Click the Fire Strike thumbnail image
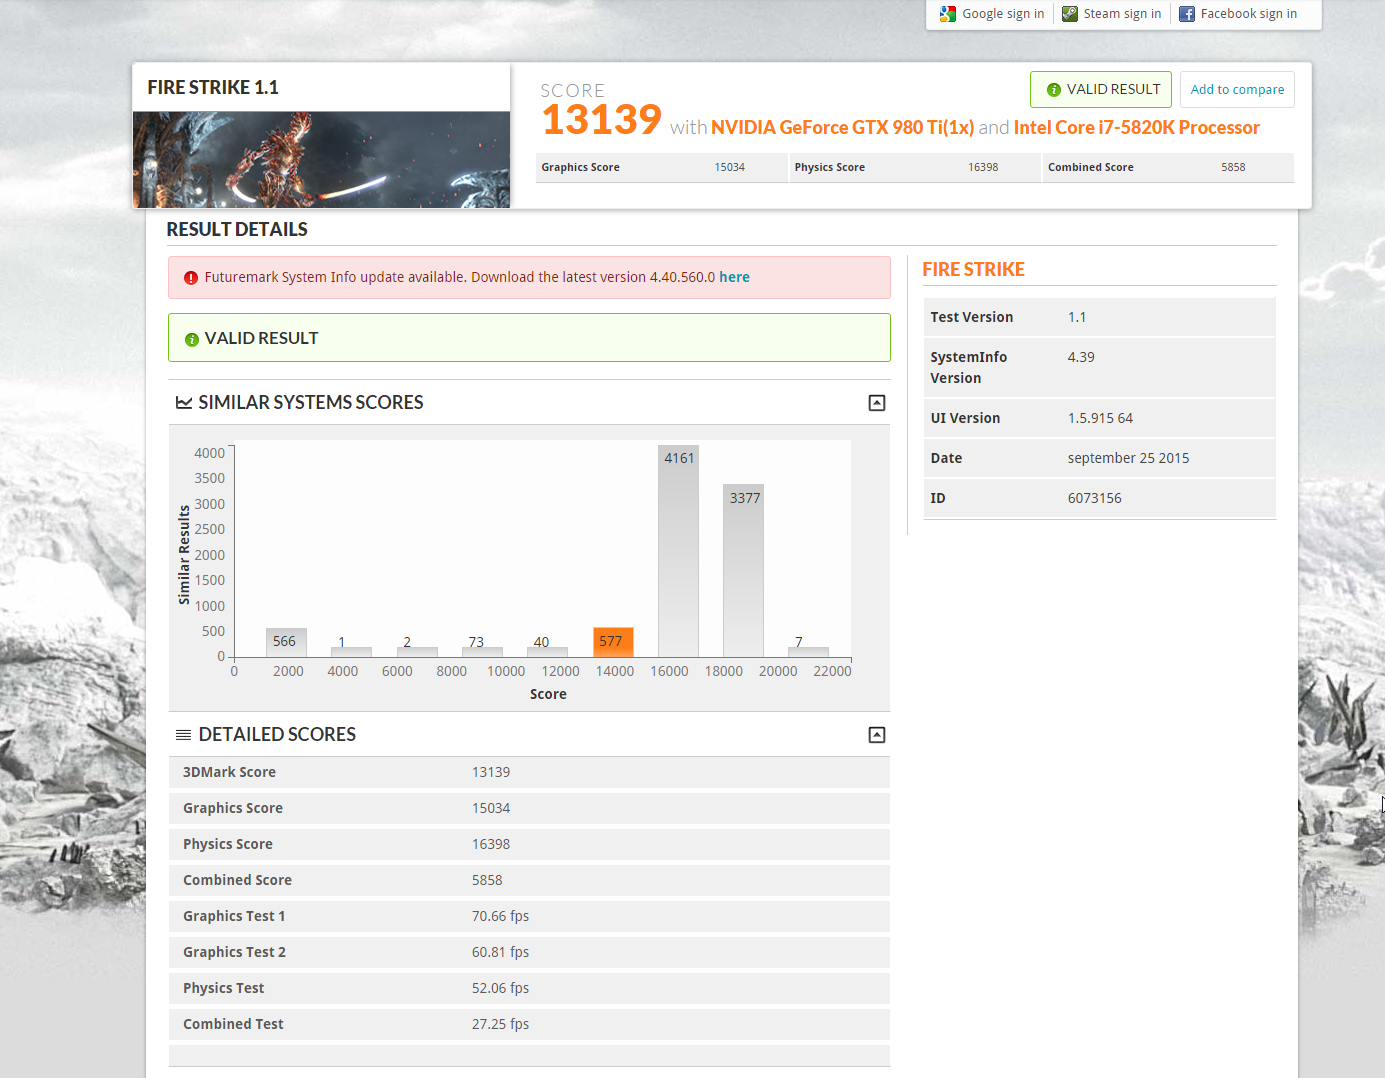1385x1078 pixels. coord(321,159)
